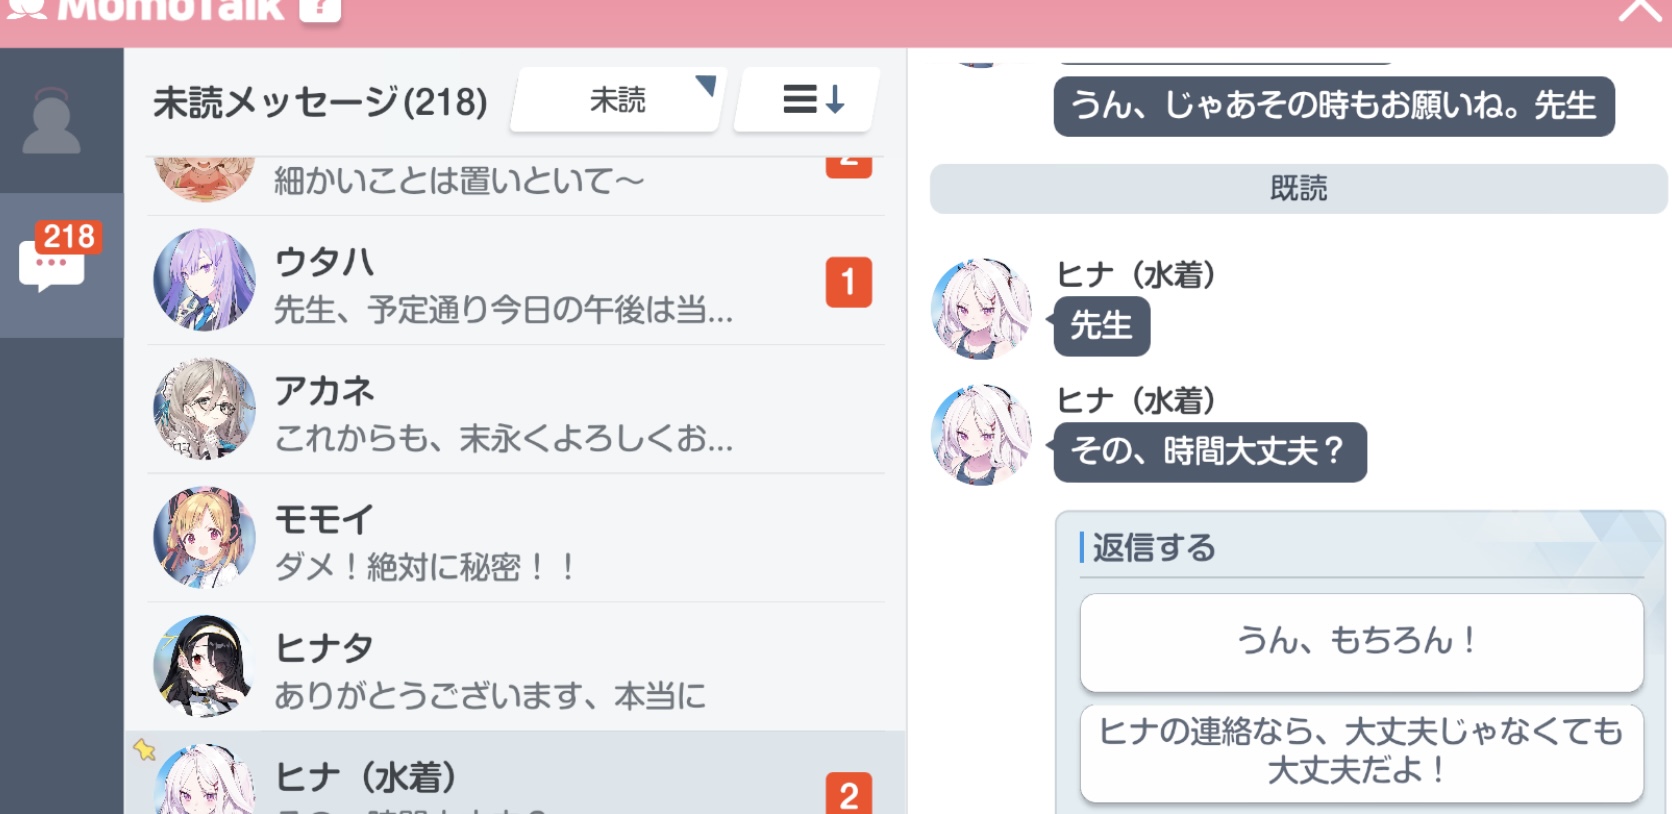Click the unread badge 2 on ヒナ(水着)

pyautogui.click(x=848, y=793)
